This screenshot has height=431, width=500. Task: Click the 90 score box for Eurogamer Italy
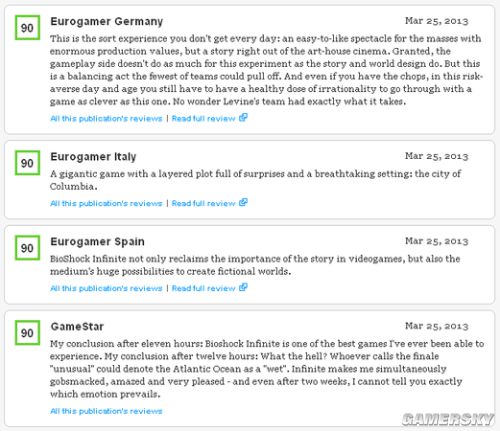27,163
